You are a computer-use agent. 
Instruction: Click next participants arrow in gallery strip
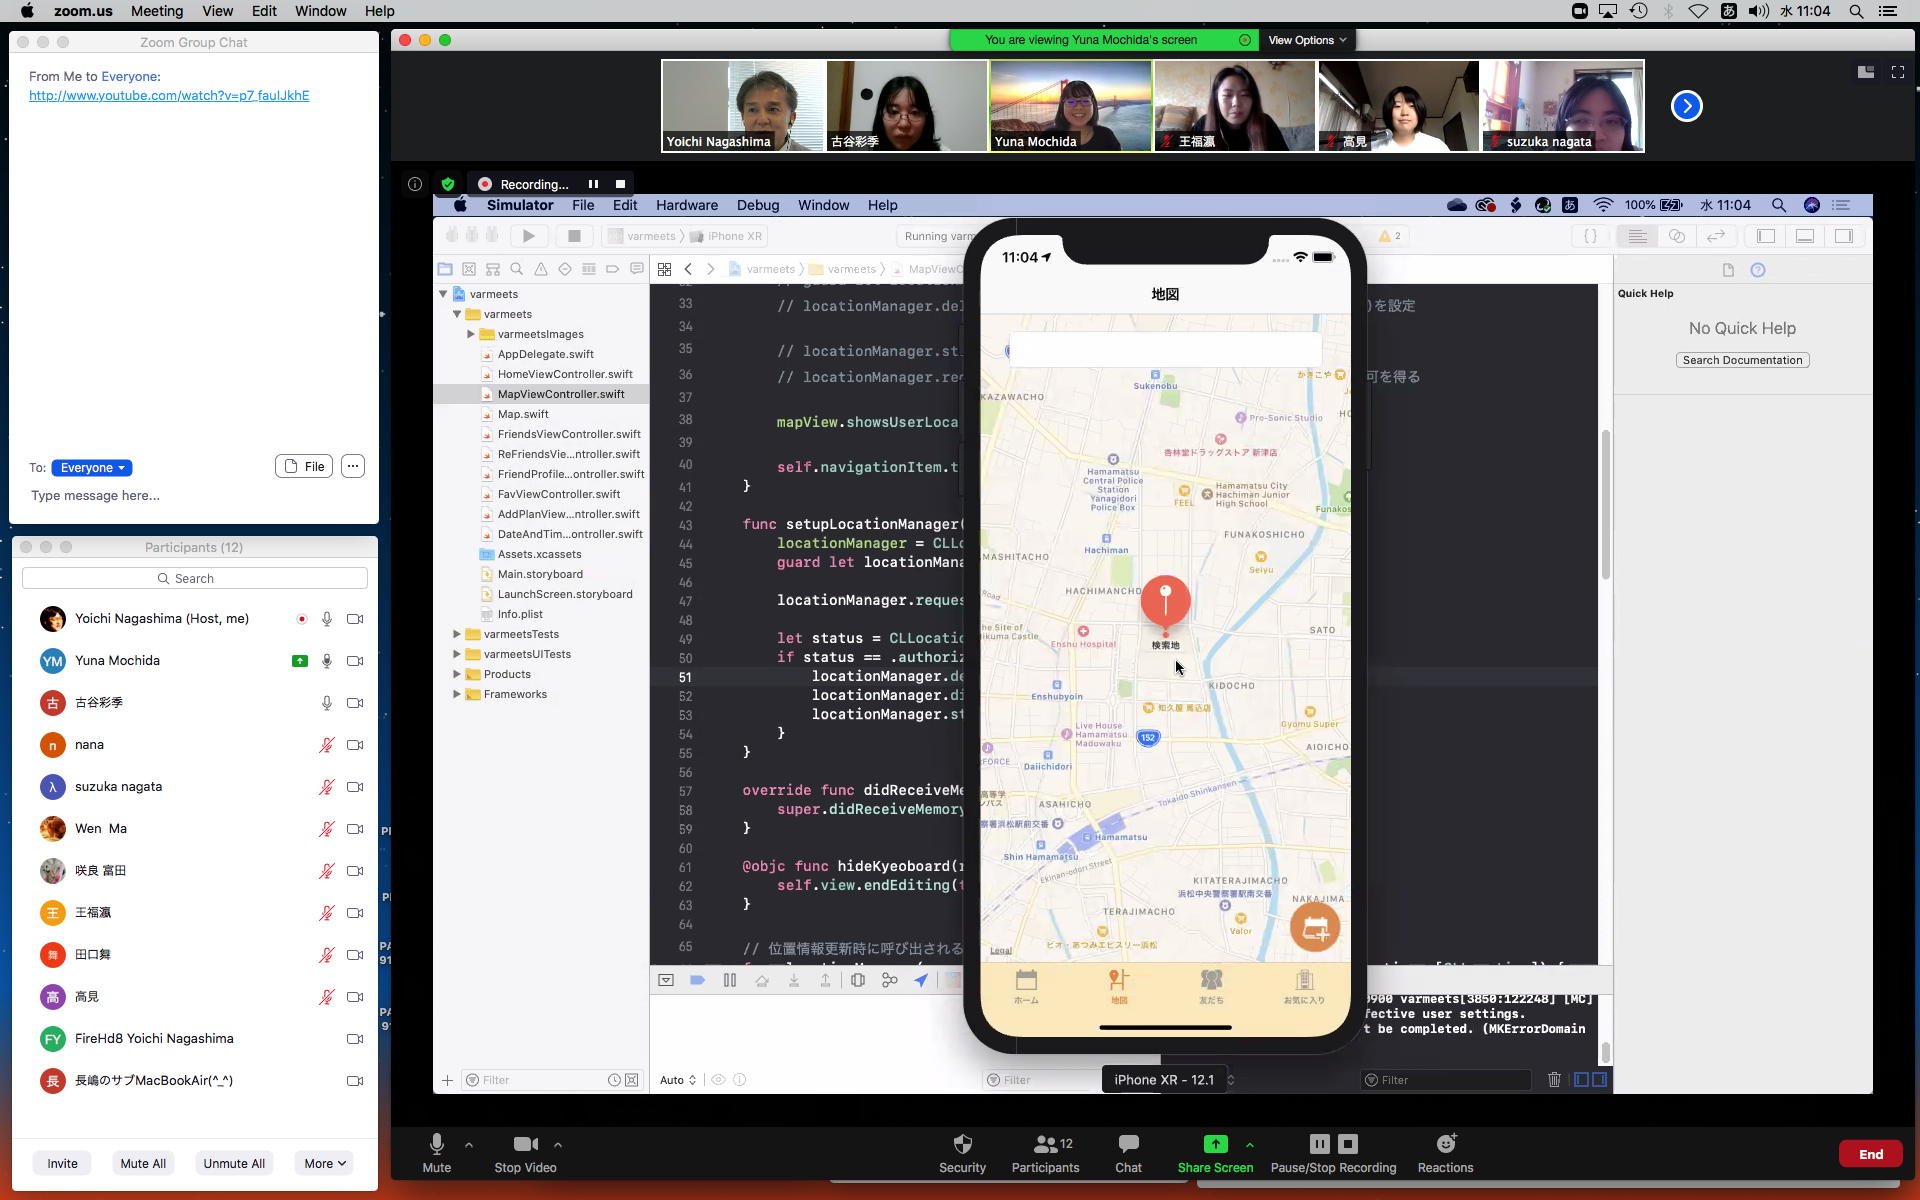click(x=1686, y=106)
